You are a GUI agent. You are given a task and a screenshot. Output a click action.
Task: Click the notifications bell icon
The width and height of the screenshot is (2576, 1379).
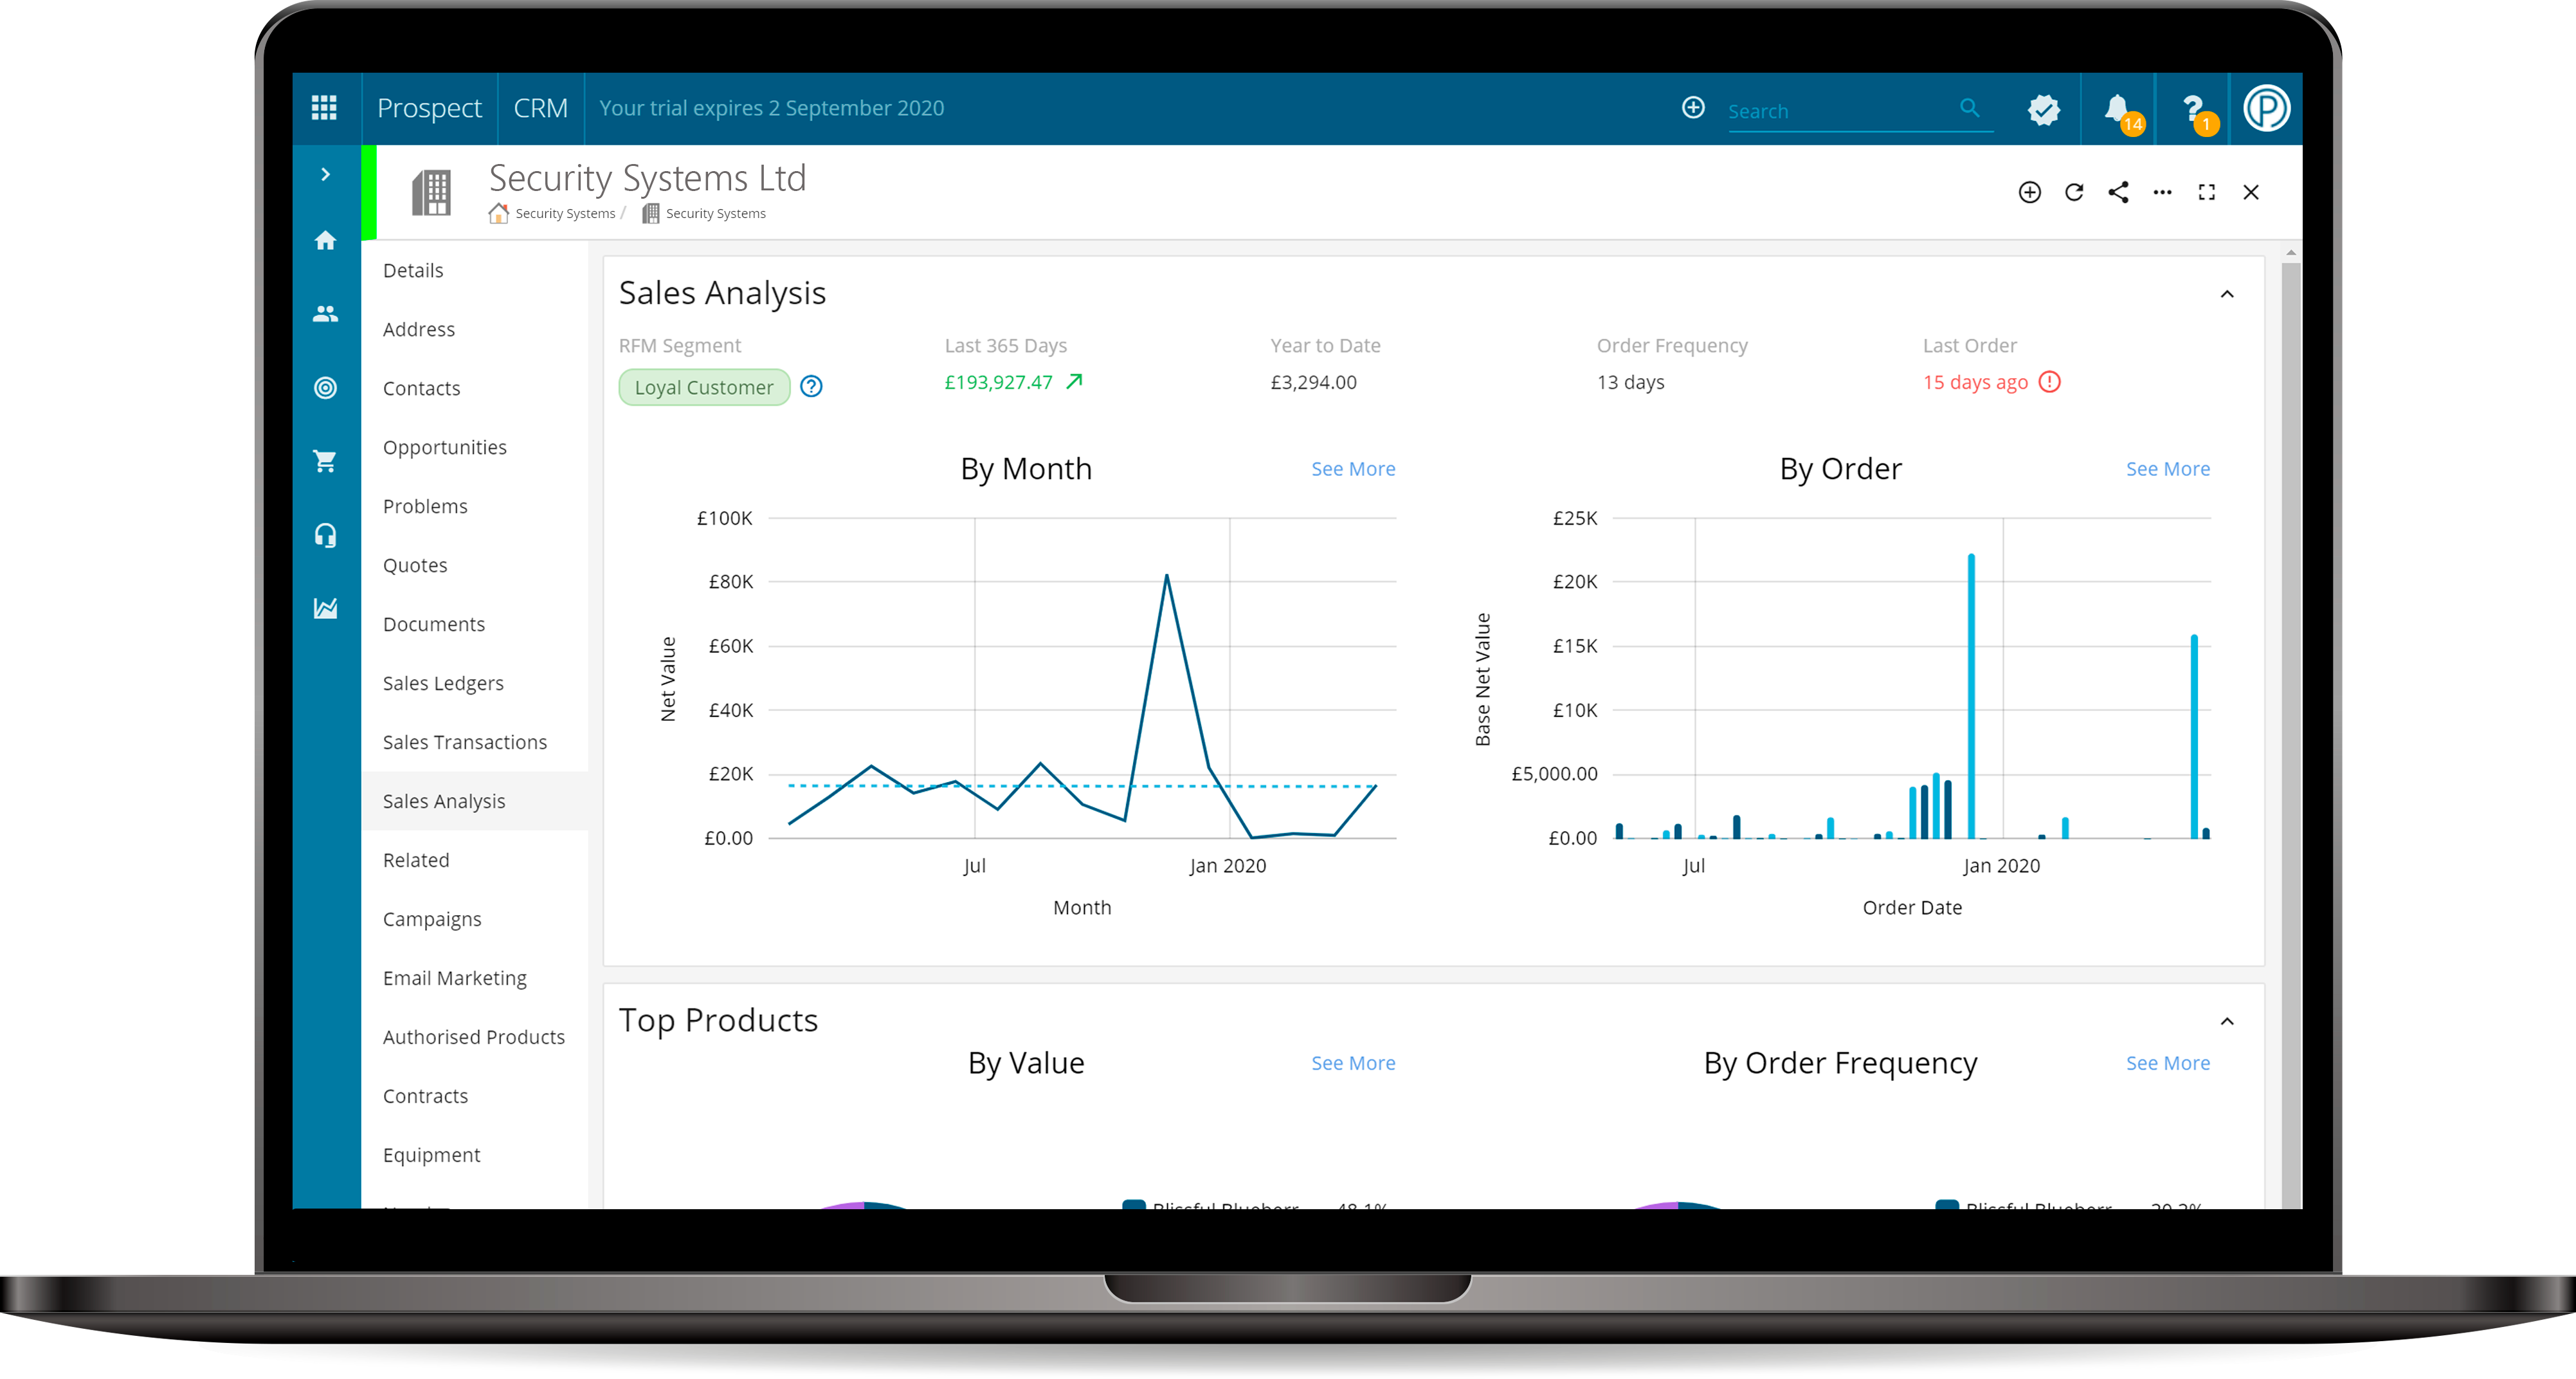(2116, 107)
